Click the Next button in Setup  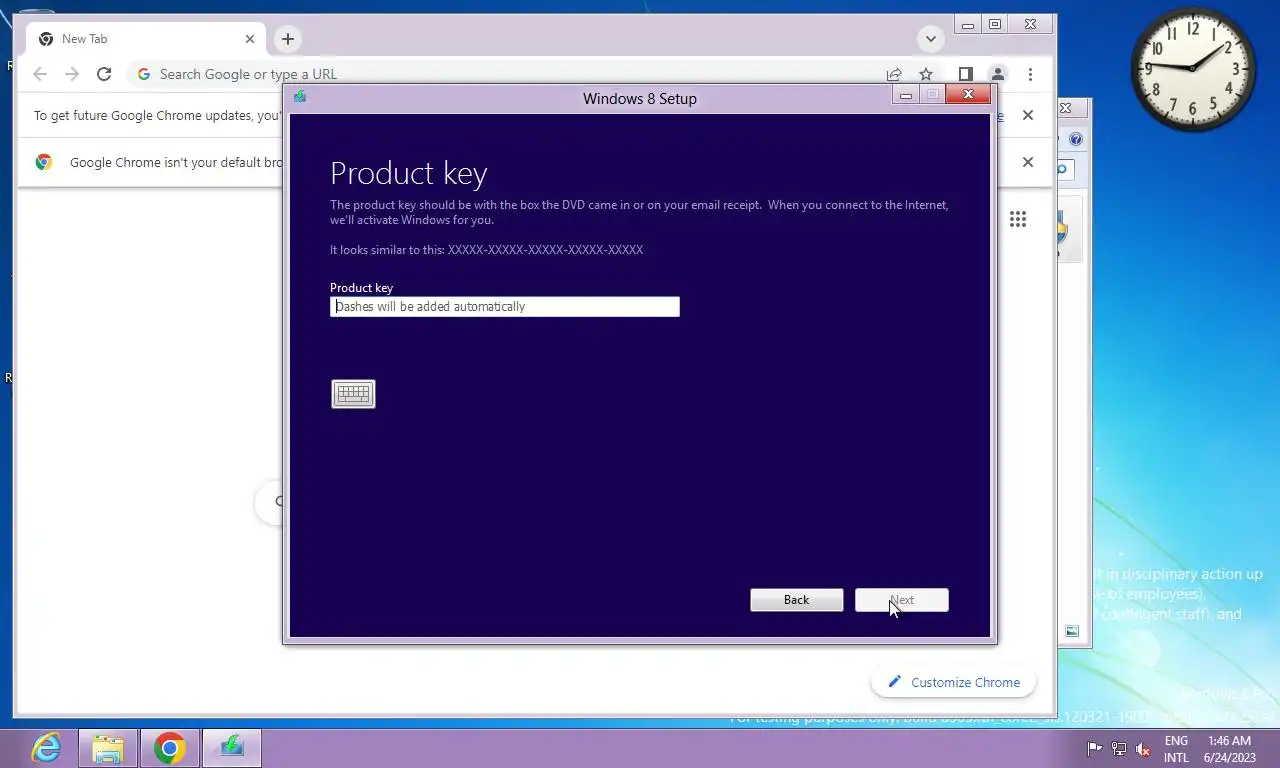[x=902, y=600]
